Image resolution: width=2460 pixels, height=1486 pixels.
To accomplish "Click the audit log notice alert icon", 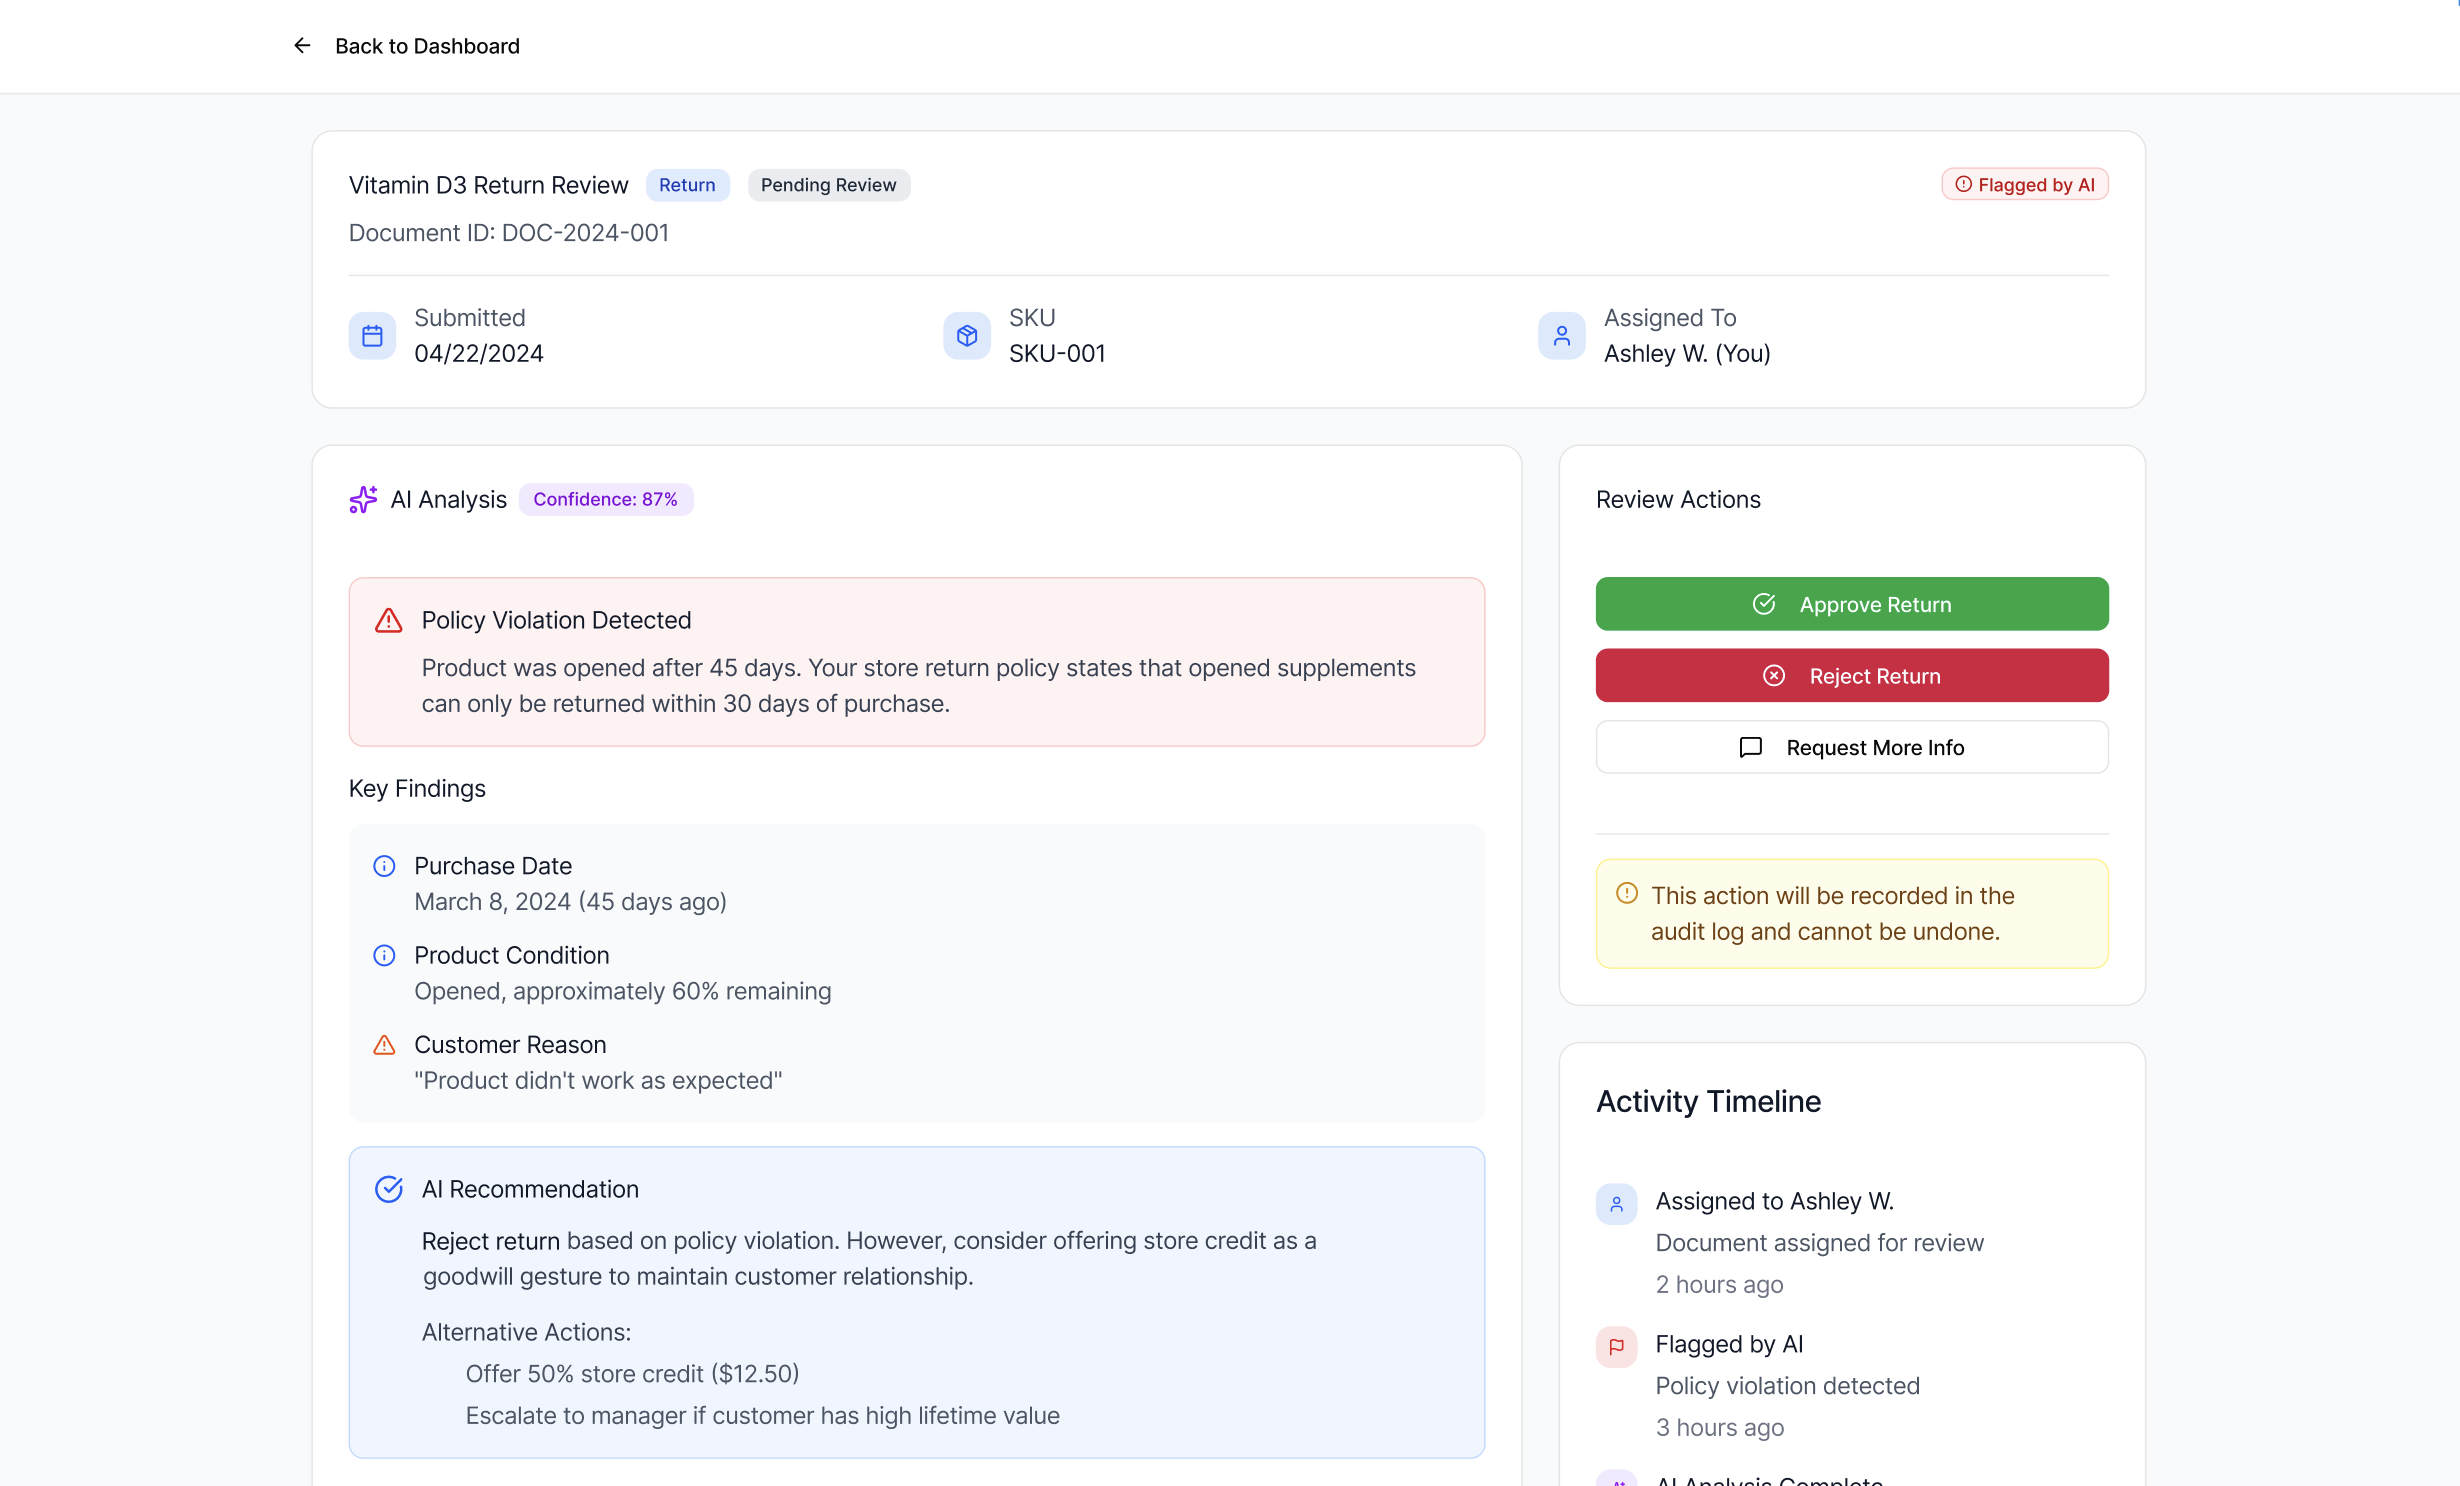I will click(1627, 893).
